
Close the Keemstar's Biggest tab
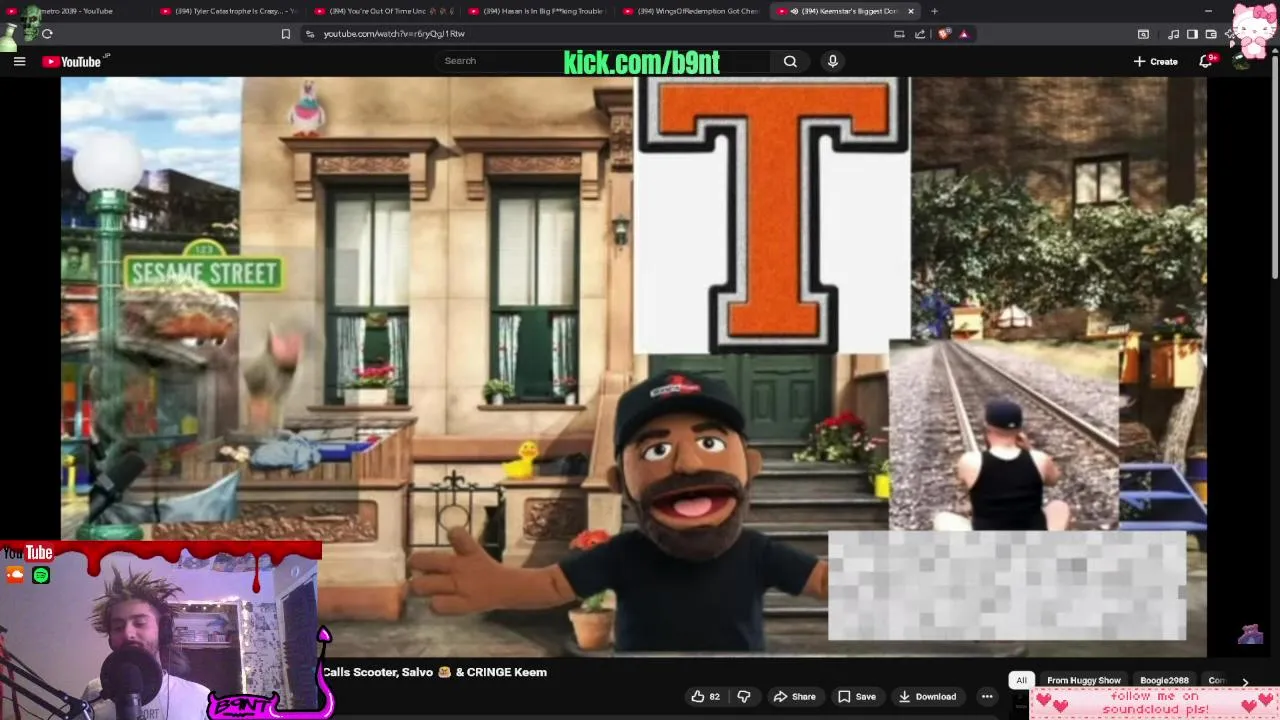click(911, 11)
